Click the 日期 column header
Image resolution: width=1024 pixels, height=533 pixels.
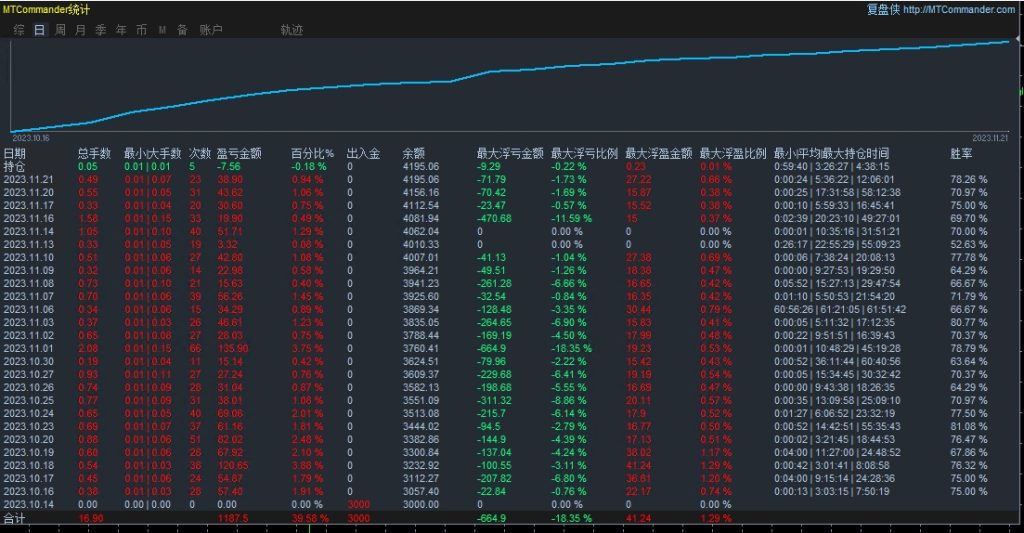[x=15, y=154]
